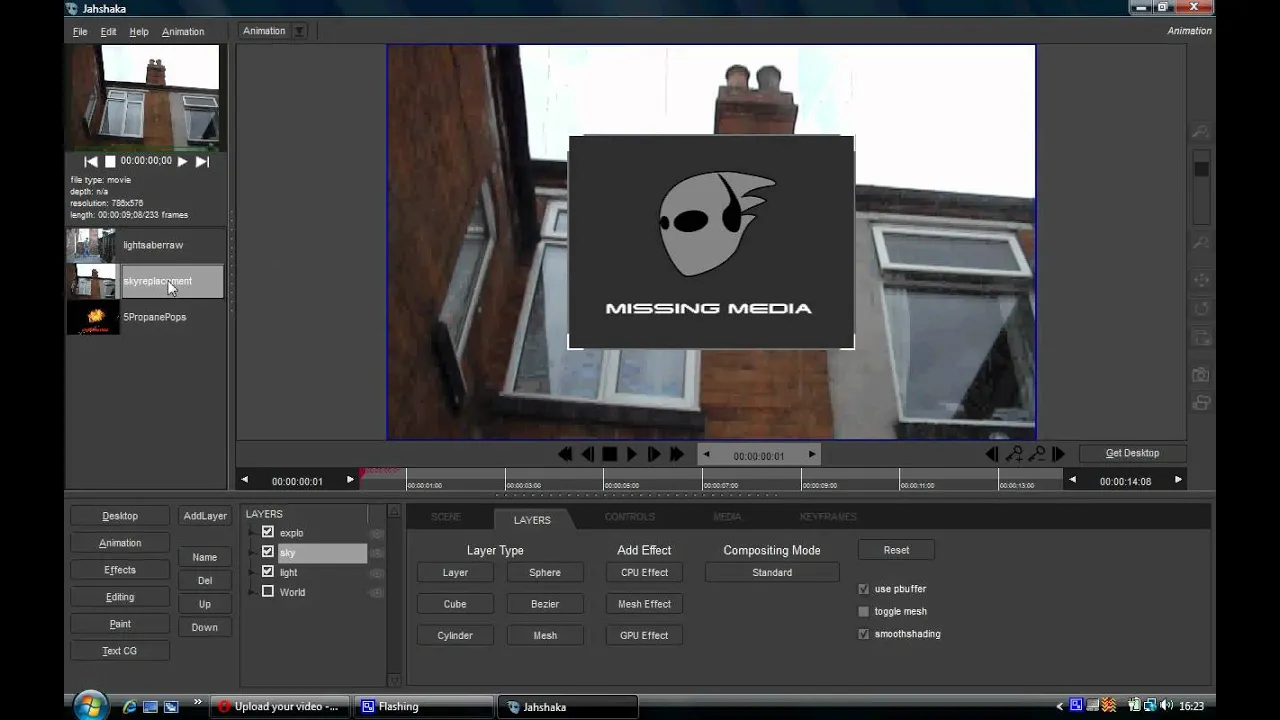Open the File menu

coord(80,32)
